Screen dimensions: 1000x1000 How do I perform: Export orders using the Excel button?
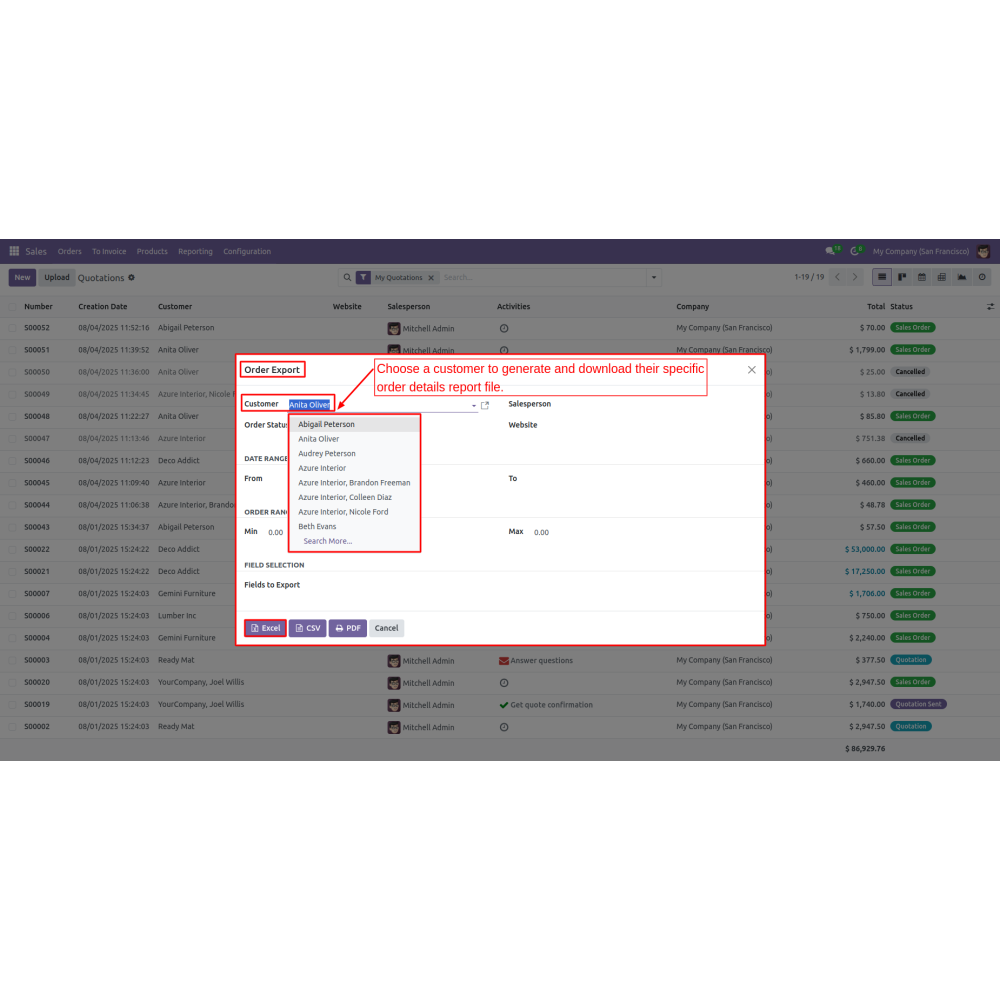coord(266,628)
